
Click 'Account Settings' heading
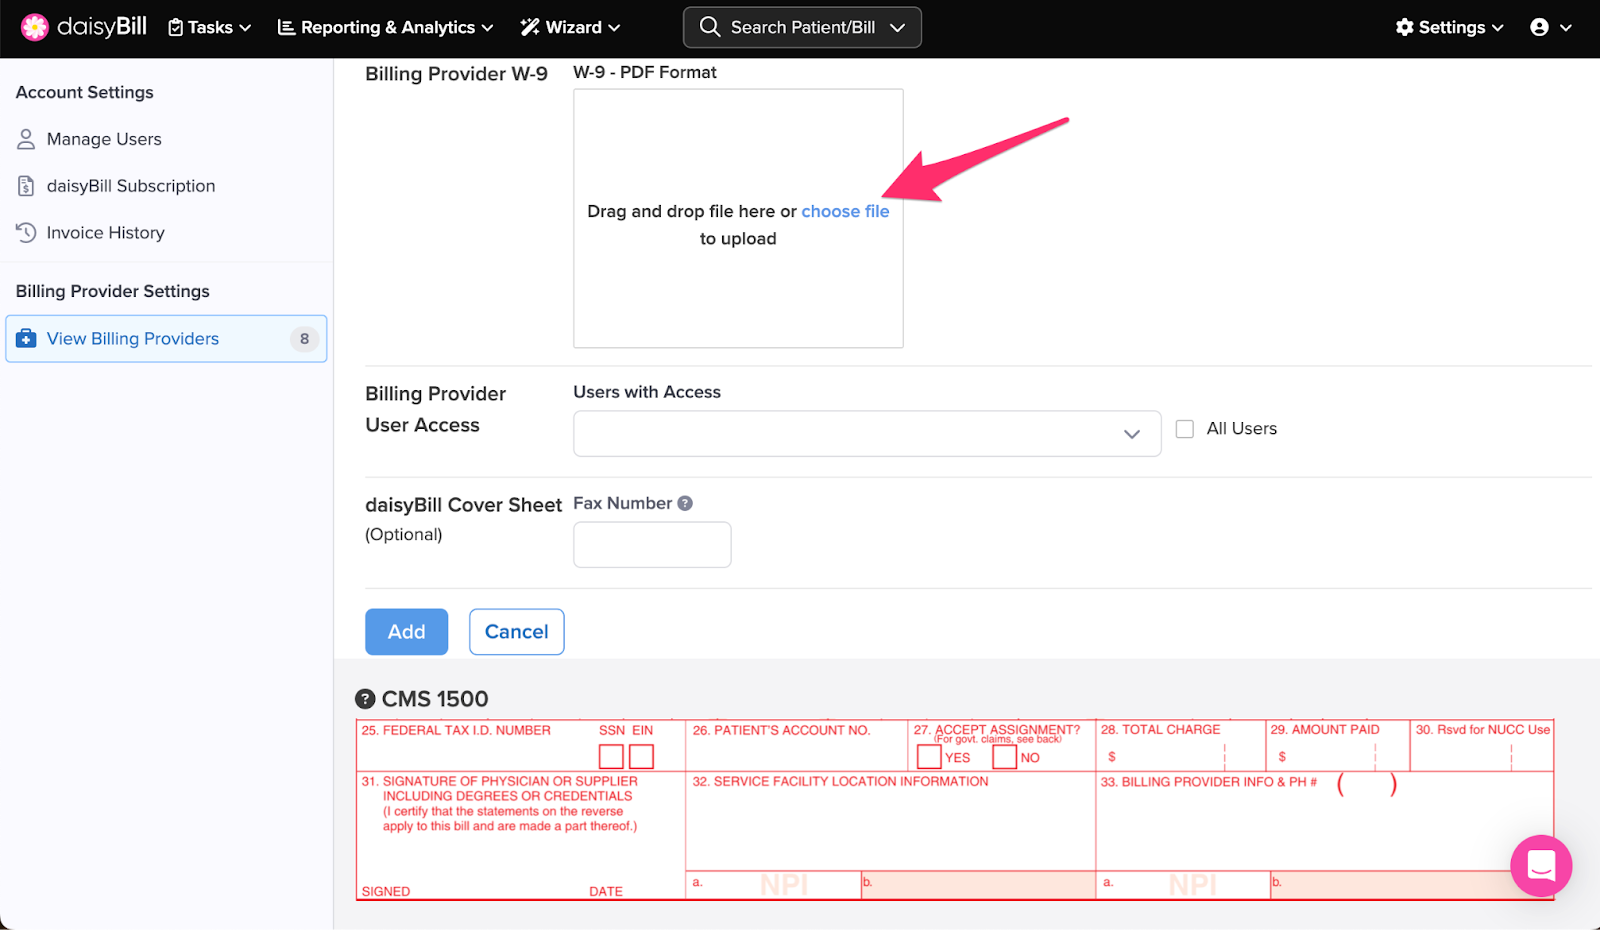pos(85,92)
